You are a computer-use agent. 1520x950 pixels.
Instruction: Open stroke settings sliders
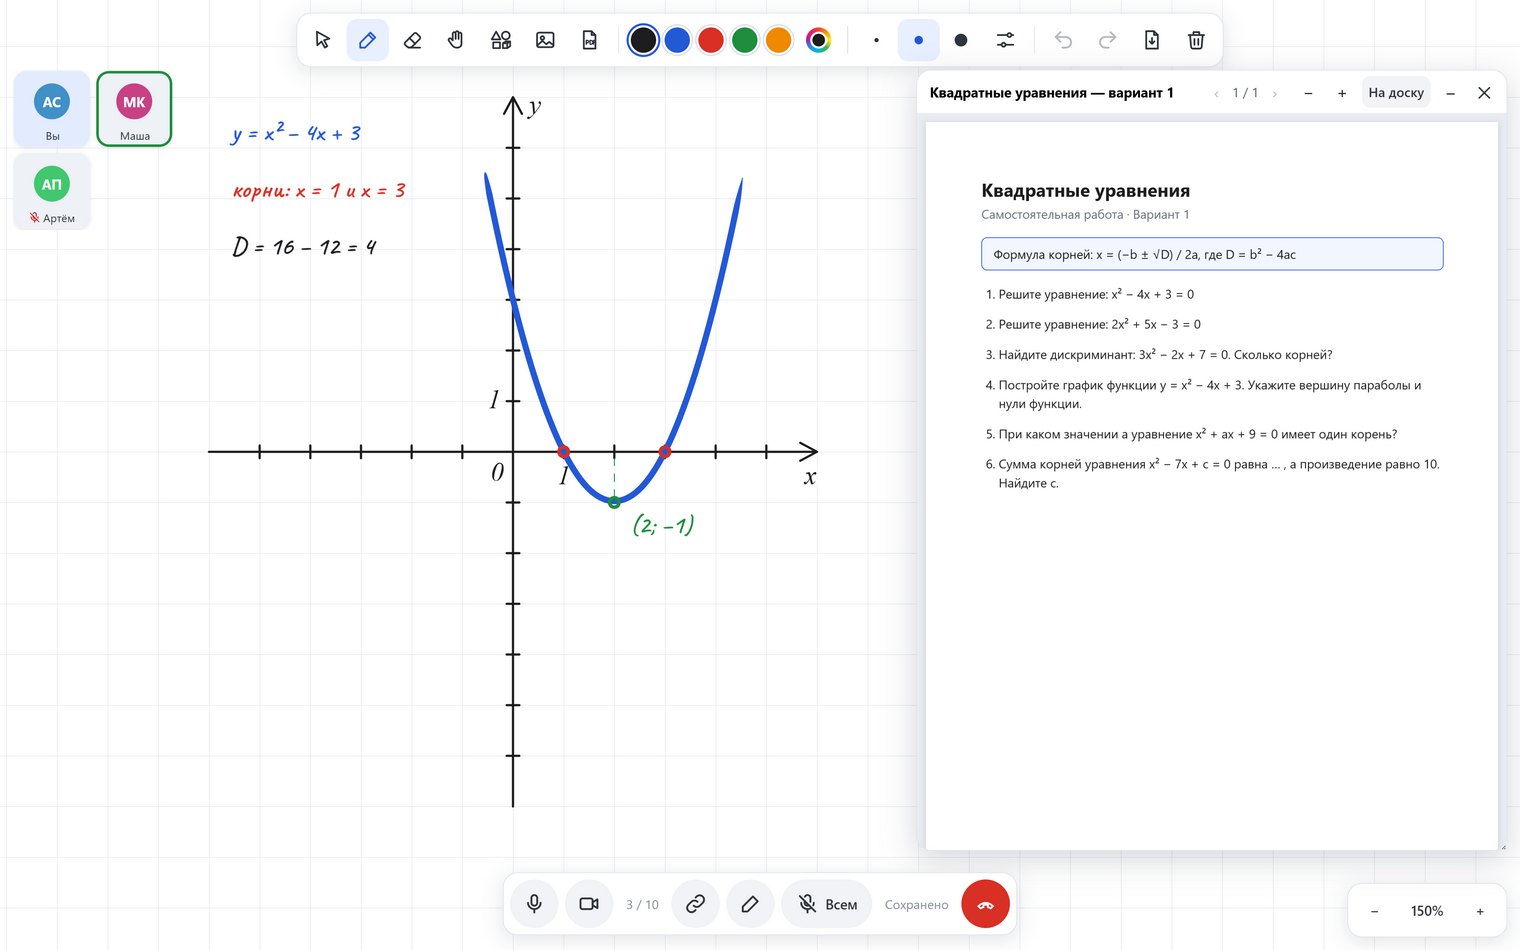1005,40
